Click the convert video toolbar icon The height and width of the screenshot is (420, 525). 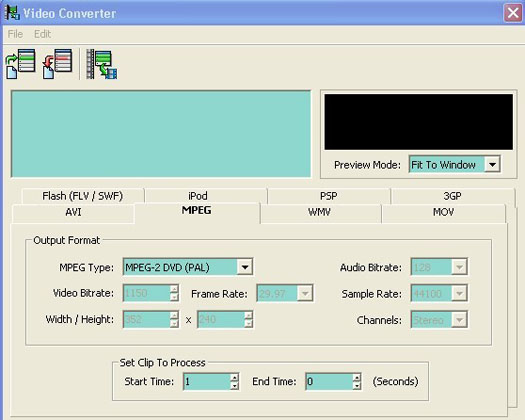click(101, 64)
